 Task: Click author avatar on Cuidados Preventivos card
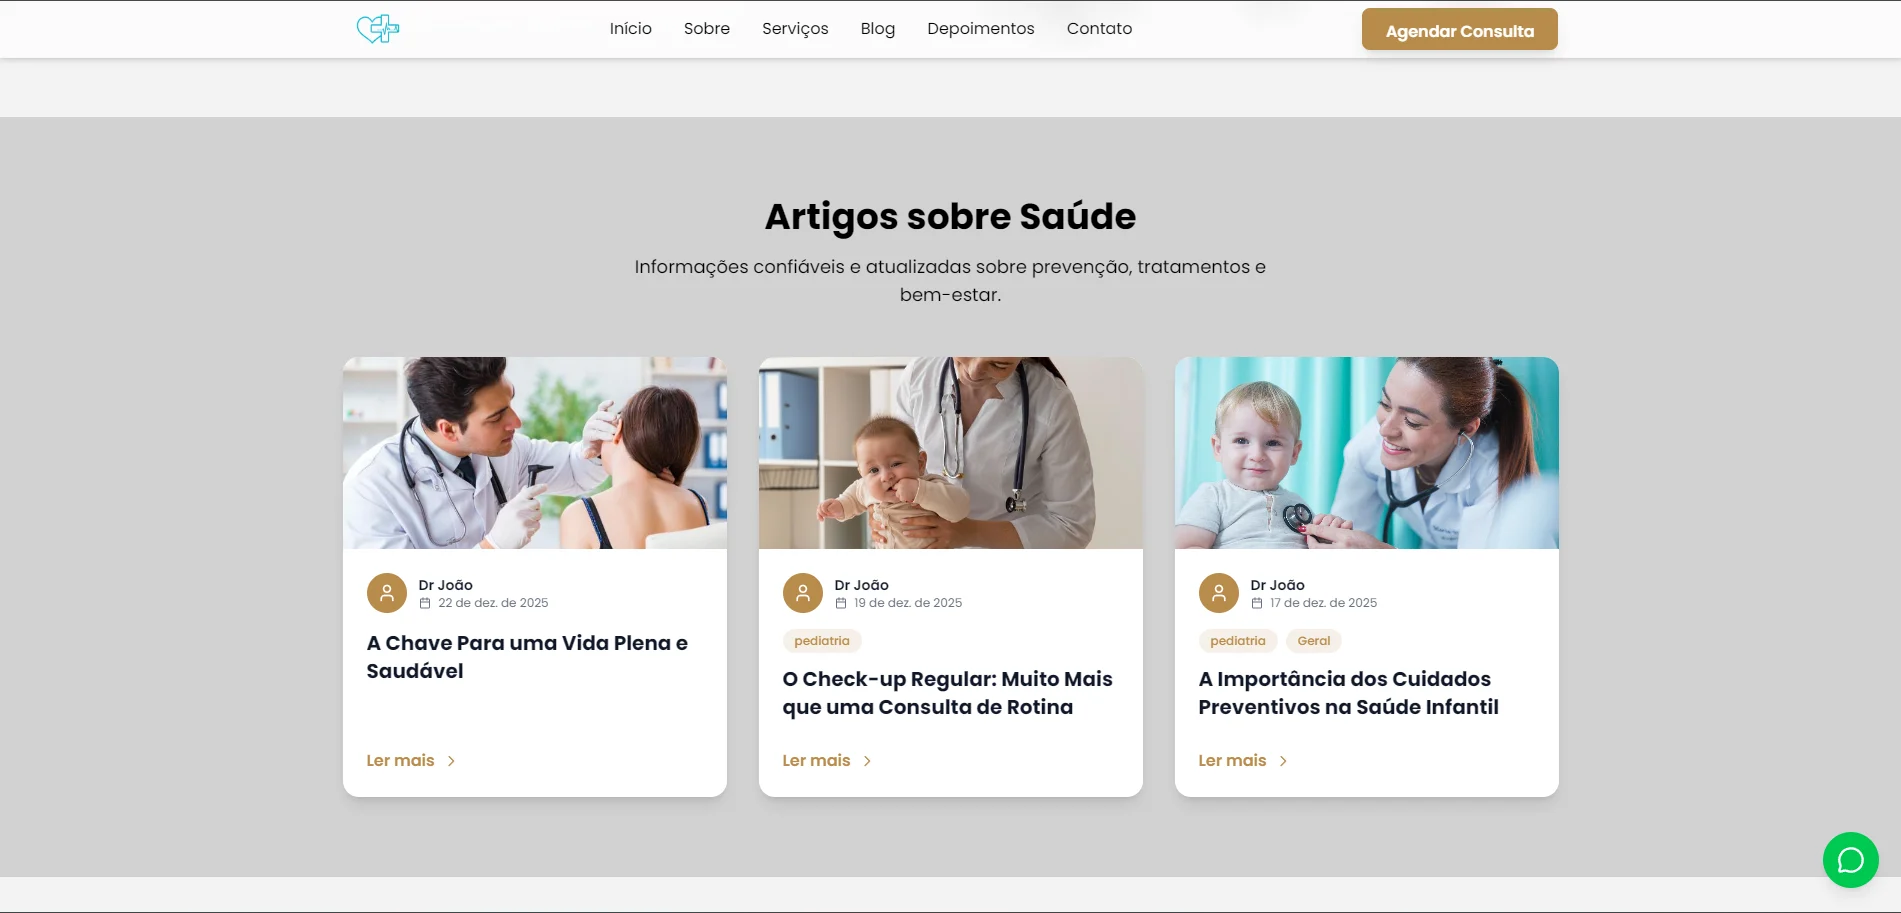coord(1219,593)
